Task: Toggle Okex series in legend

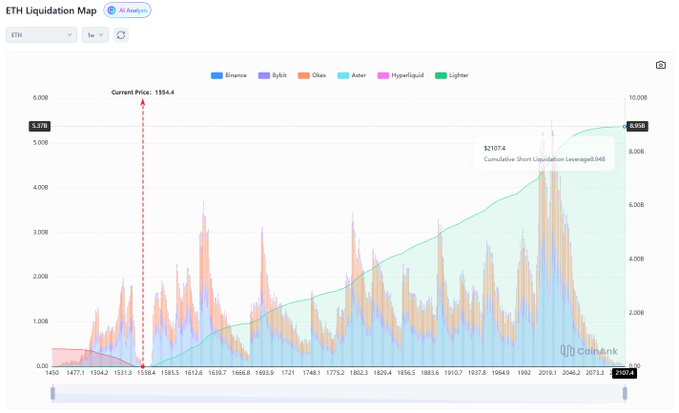Action: click(312, 75)
